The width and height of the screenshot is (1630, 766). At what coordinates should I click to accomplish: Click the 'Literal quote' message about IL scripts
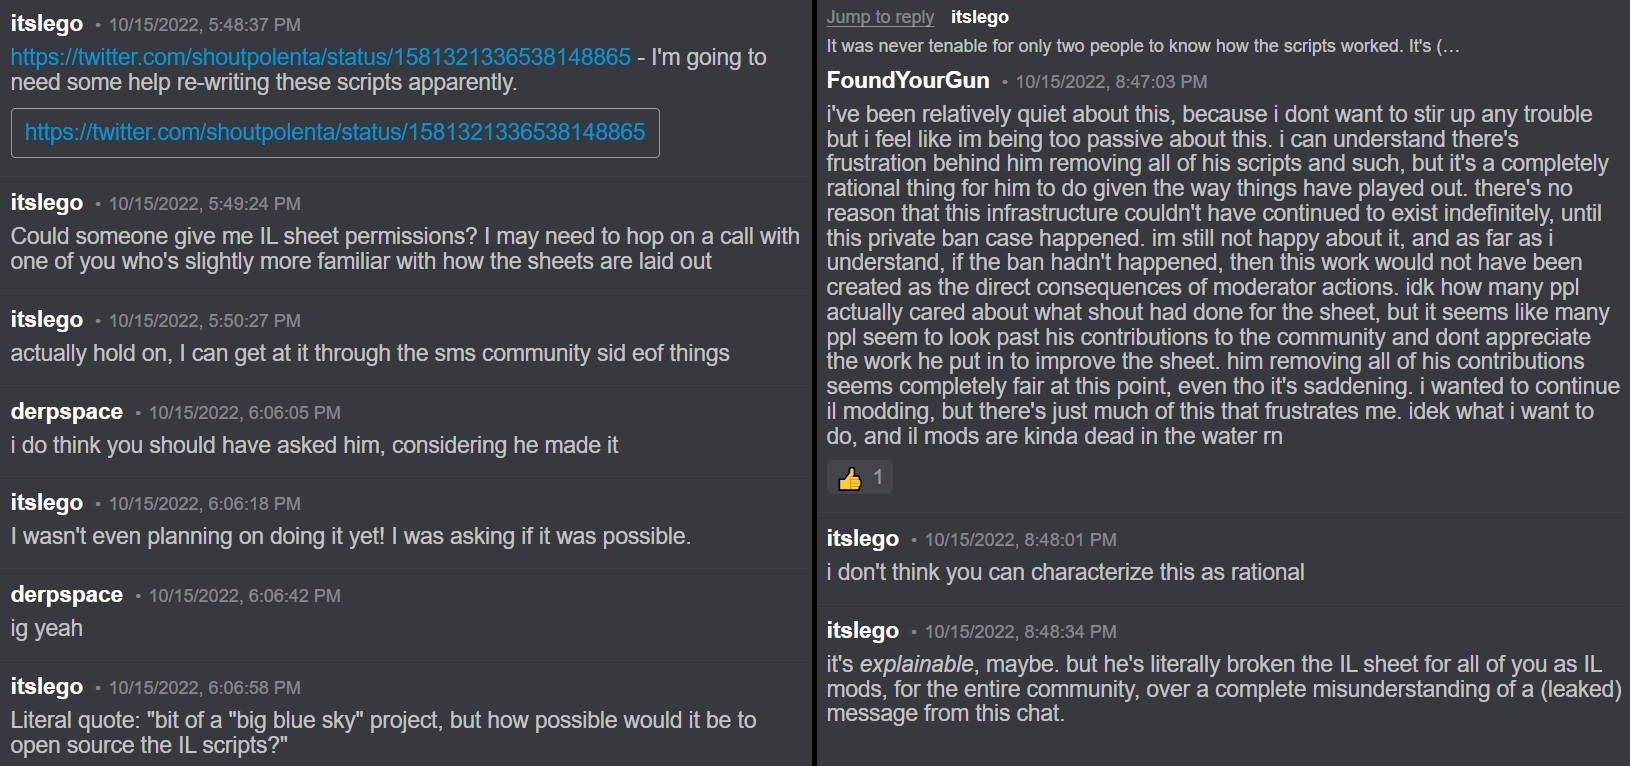[x=383, y=732]
